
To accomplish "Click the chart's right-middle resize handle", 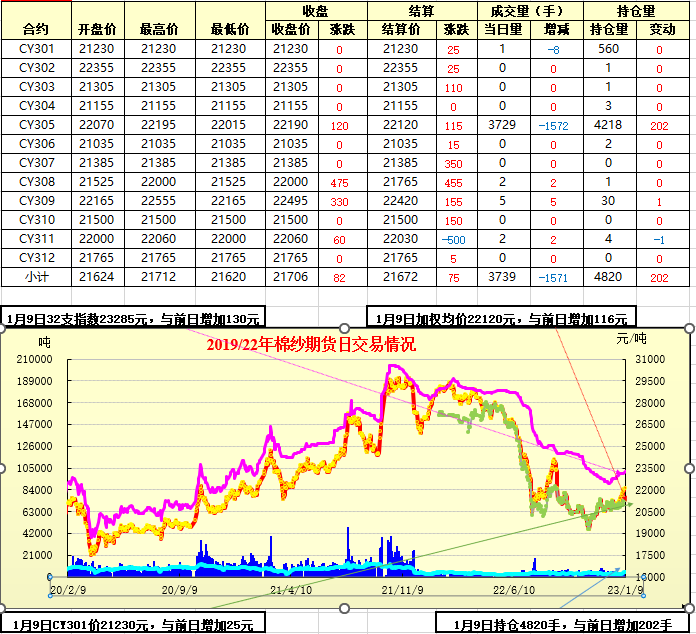I will pos(691,467).
